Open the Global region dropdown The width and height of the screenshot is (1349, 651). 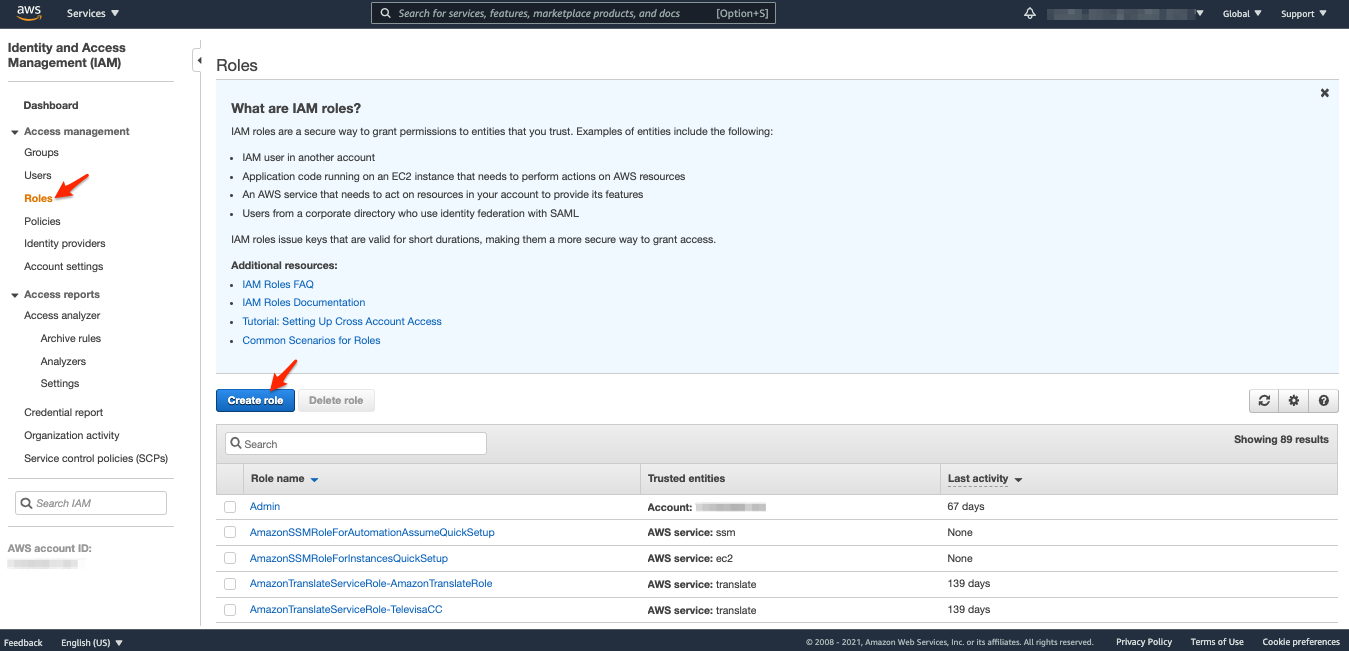point(1242,14)
